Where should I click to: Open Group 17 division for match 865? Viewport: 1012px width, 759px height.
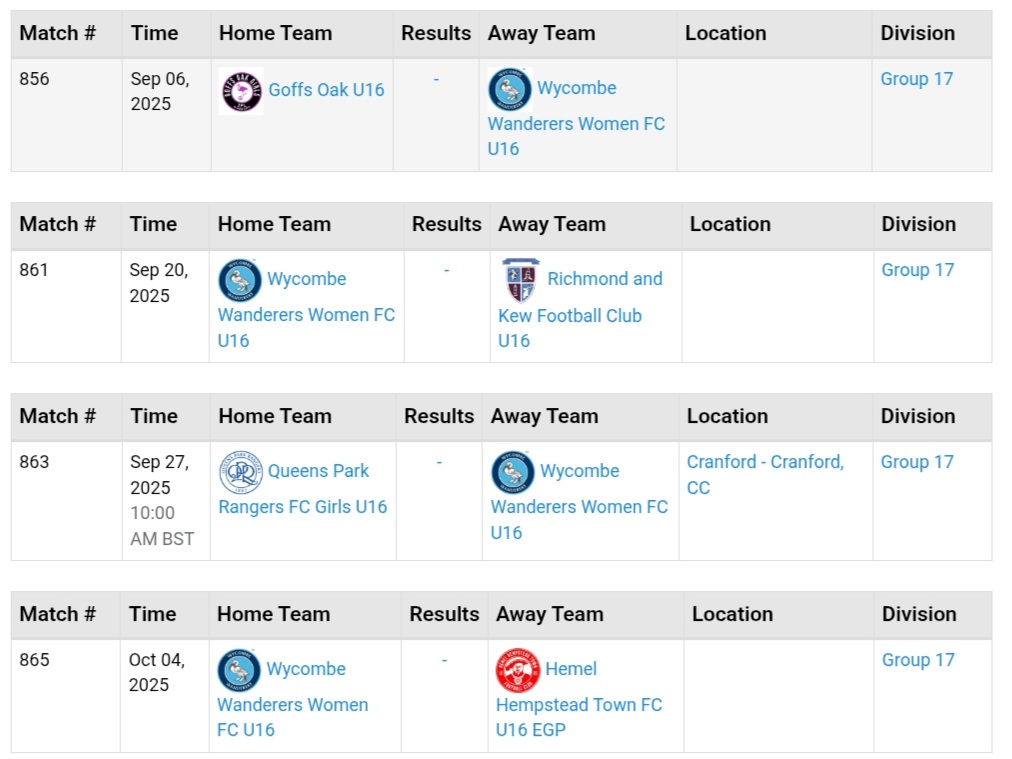tap(918, 660)
